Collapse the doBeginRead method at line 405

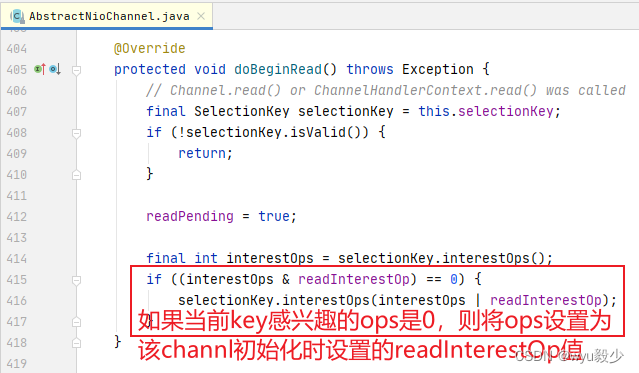click(x=76, y=70)
